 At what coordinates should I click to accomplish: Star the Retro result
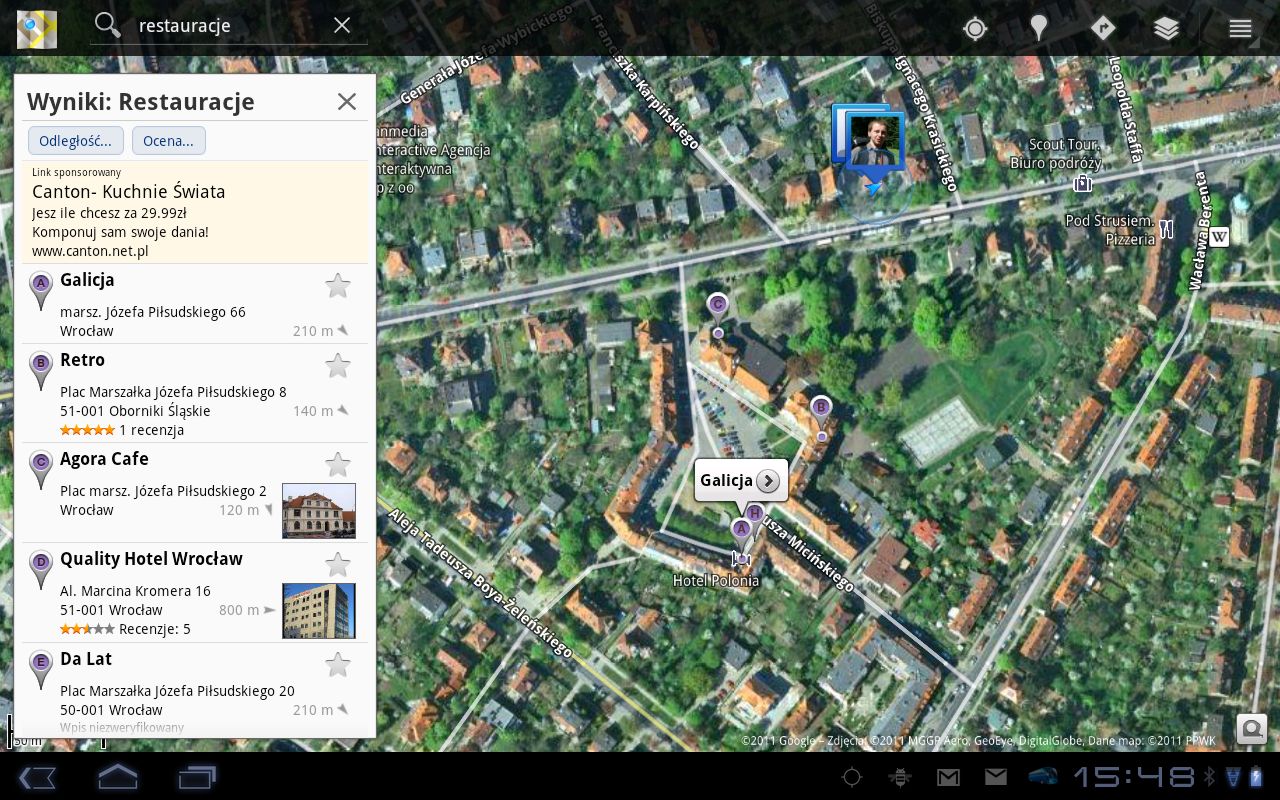pos(338,366)
